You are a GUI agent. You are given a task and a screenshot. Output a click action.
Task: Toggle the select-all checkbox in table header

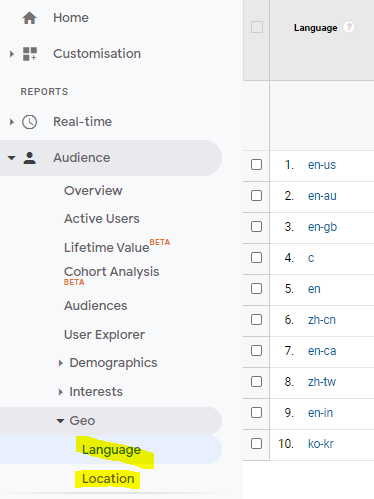pos(257,27)
